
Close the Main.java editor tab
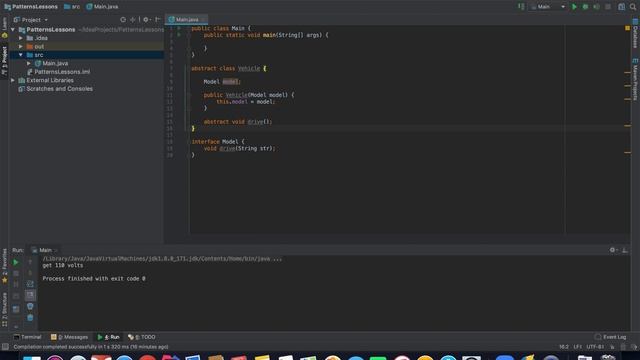[x=203, y=20]
